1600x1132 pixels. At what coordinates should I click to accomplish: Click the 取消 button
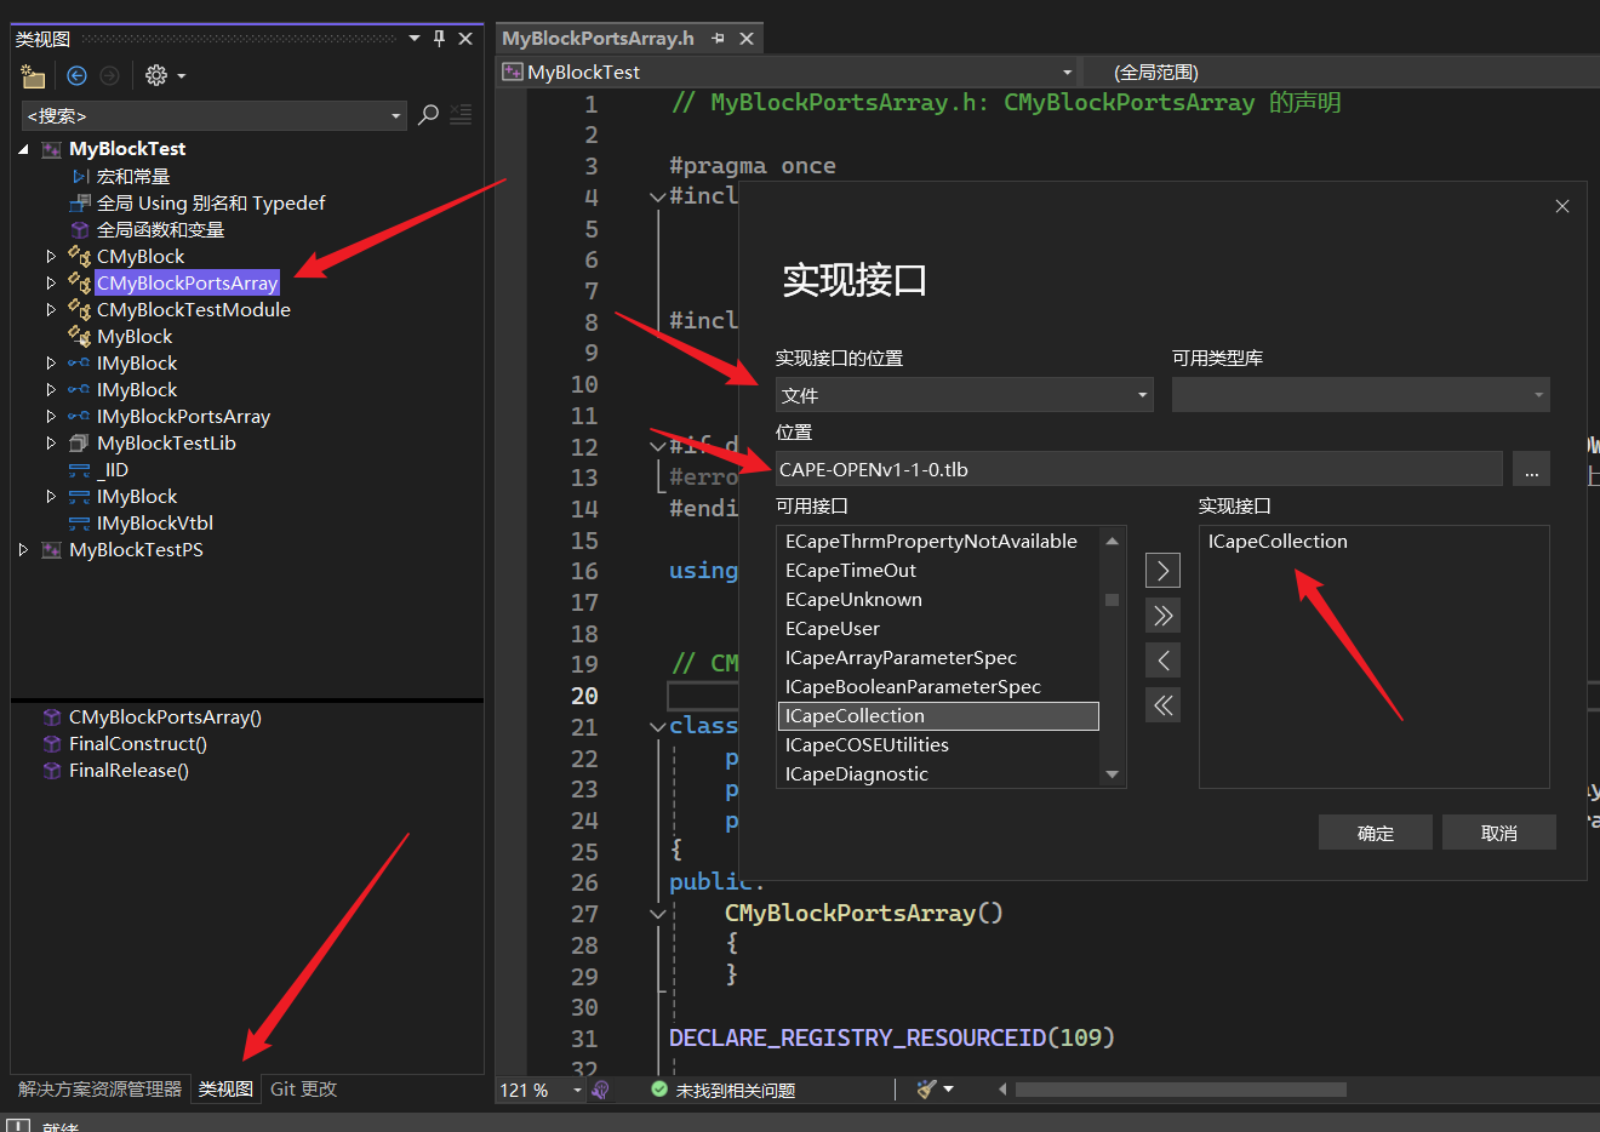pyautogui.click(x=1499, y=833)
